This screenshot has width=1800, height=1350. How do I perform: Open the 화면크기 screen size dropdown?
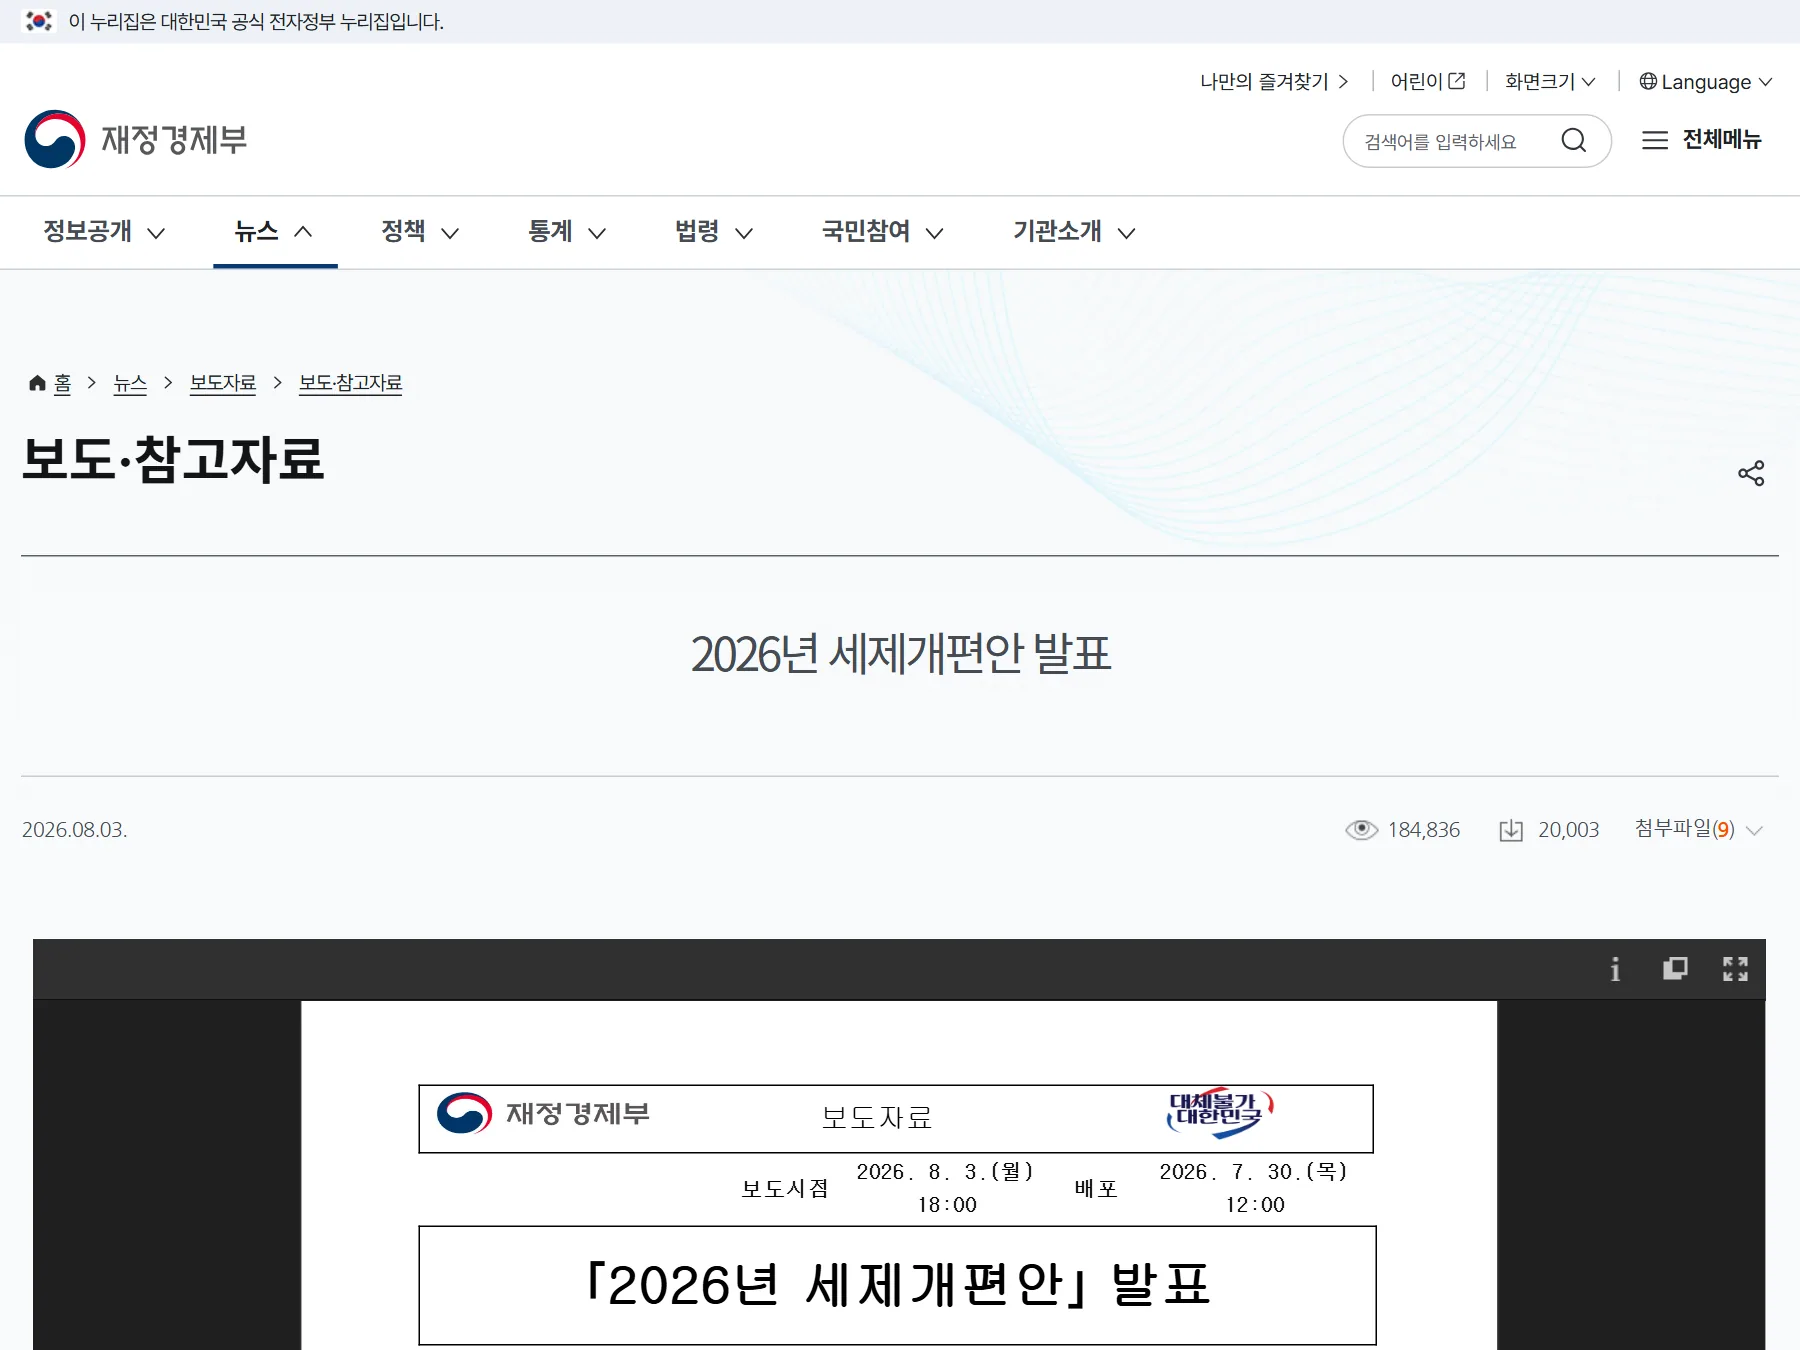pyautogui.click(x=1550, y=82)
